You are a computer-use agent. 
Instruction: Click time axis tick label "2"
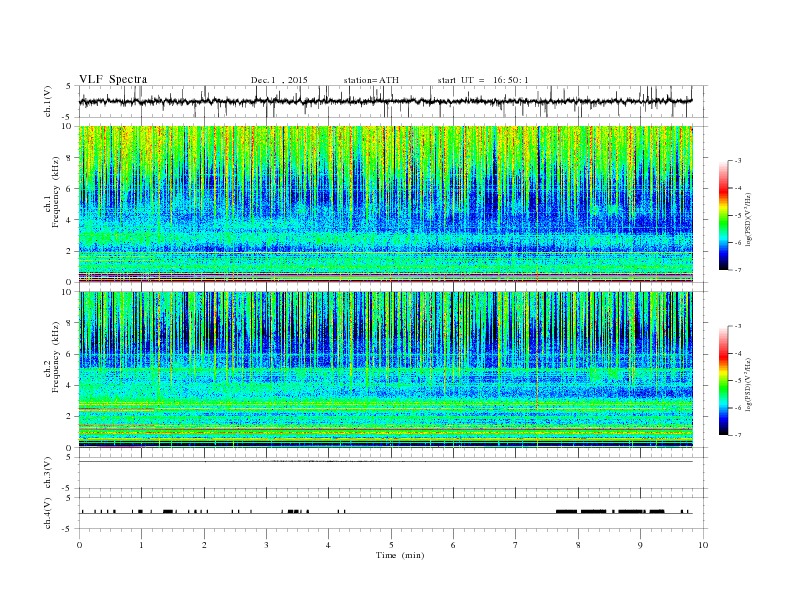(204, 545)
